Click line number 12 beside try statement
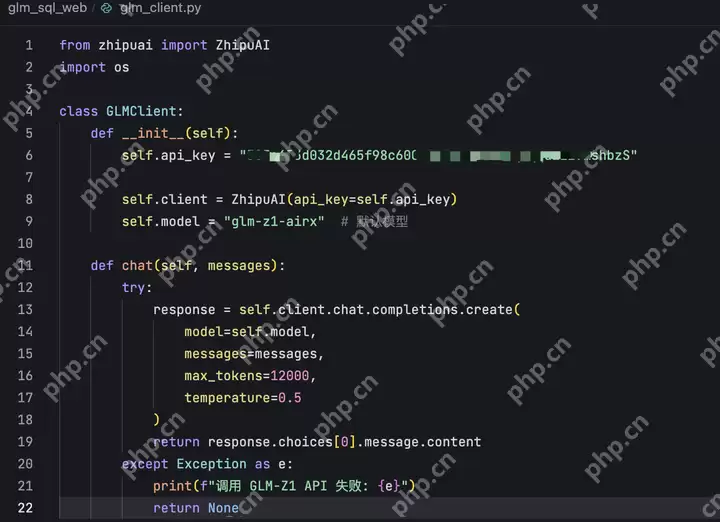The height and width of the screenshot is (522, 720). tap(25, 287)
